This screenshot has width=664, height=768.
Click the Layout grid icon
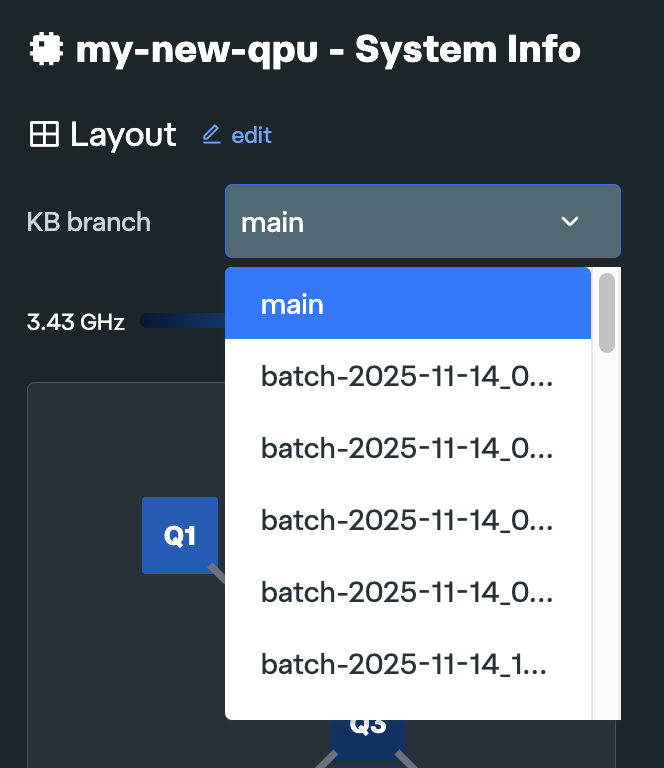(x=44, y=134)
